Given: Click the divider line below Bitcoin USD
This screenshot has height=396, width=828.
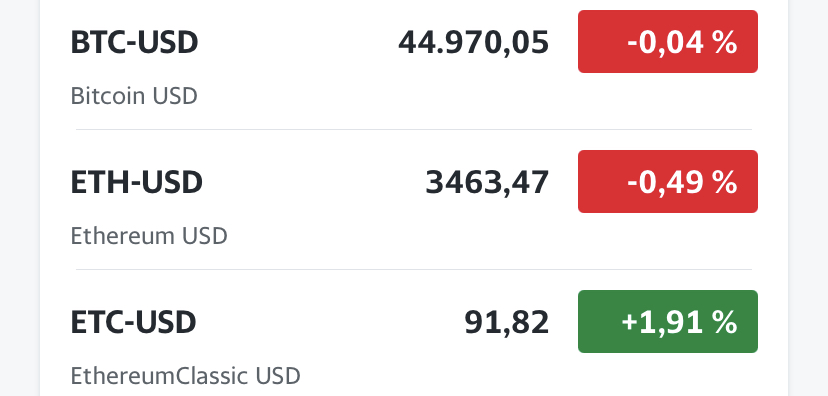Looking at the screenshot, I should point(413,129).
